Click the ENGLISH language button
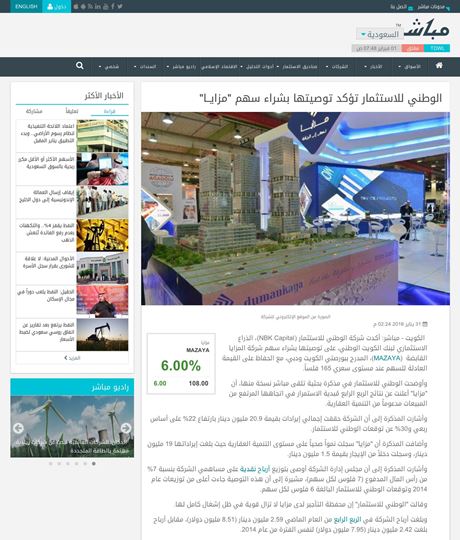Viewport: 460px width, 540px height. 26,7
